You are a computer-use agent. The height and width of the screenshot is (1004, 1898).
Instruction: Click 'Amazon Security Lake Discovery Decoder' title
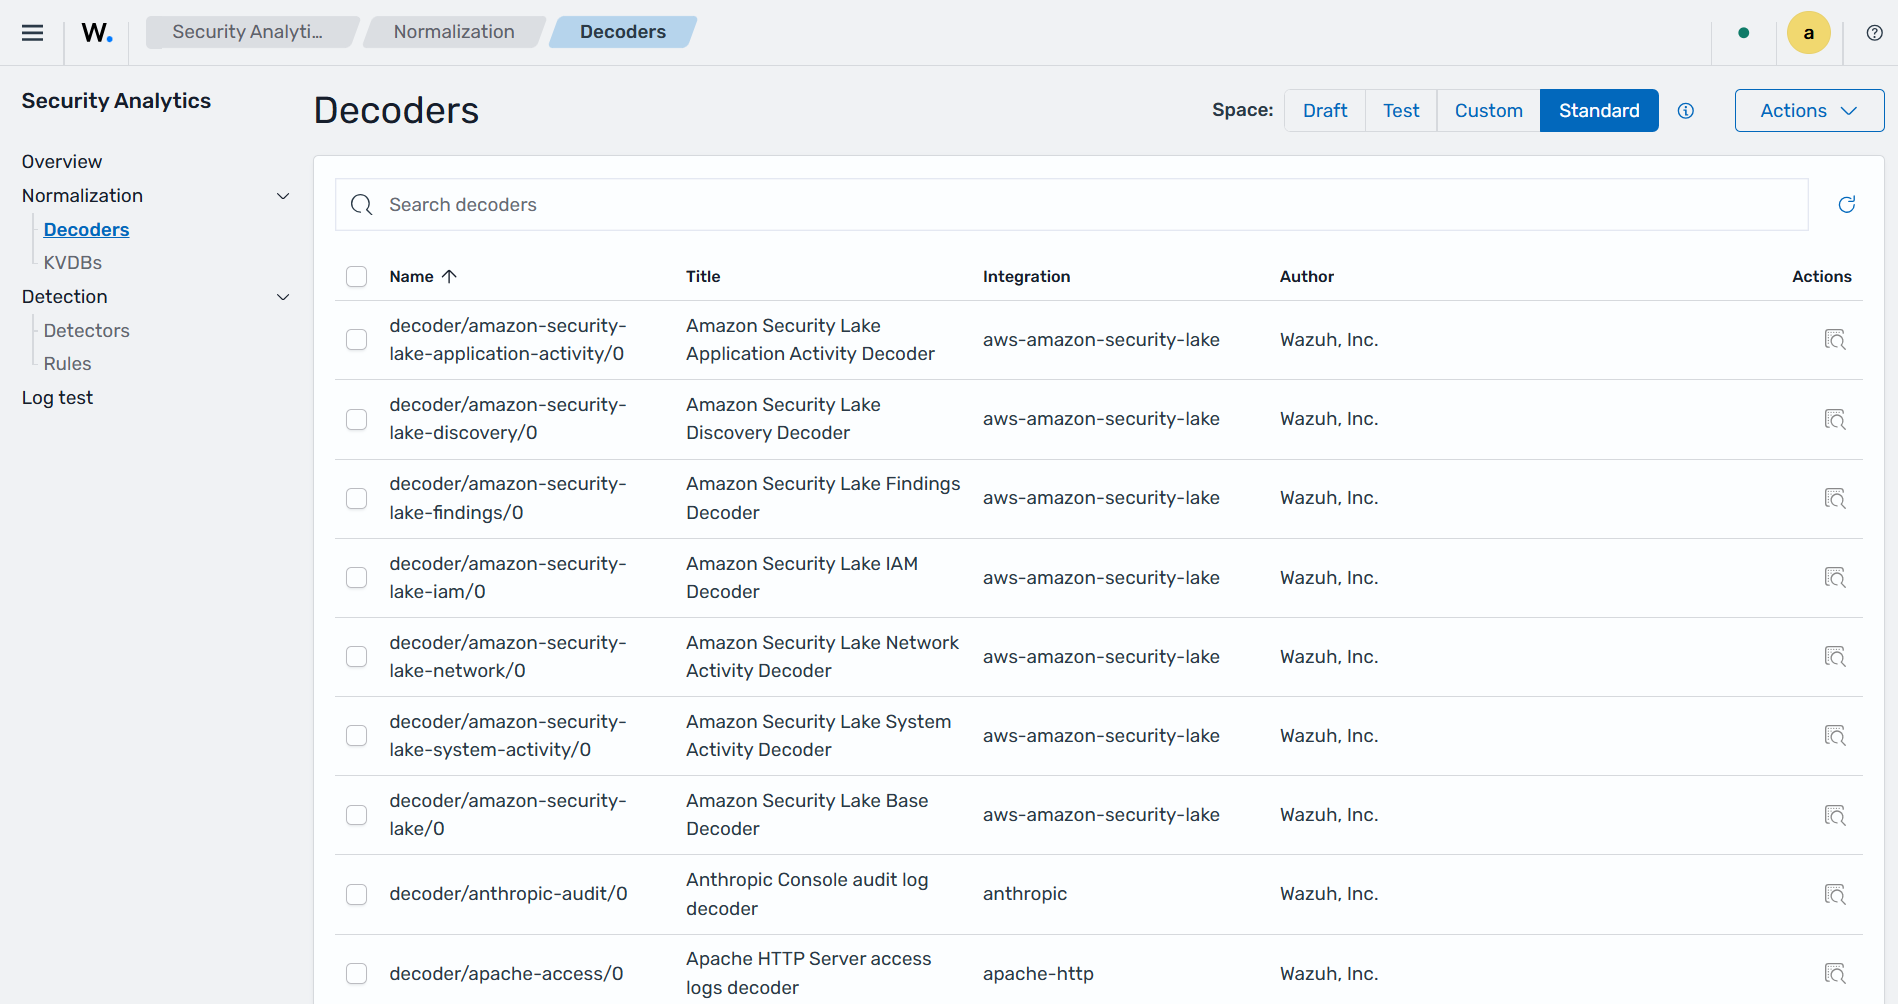point(784,419)
